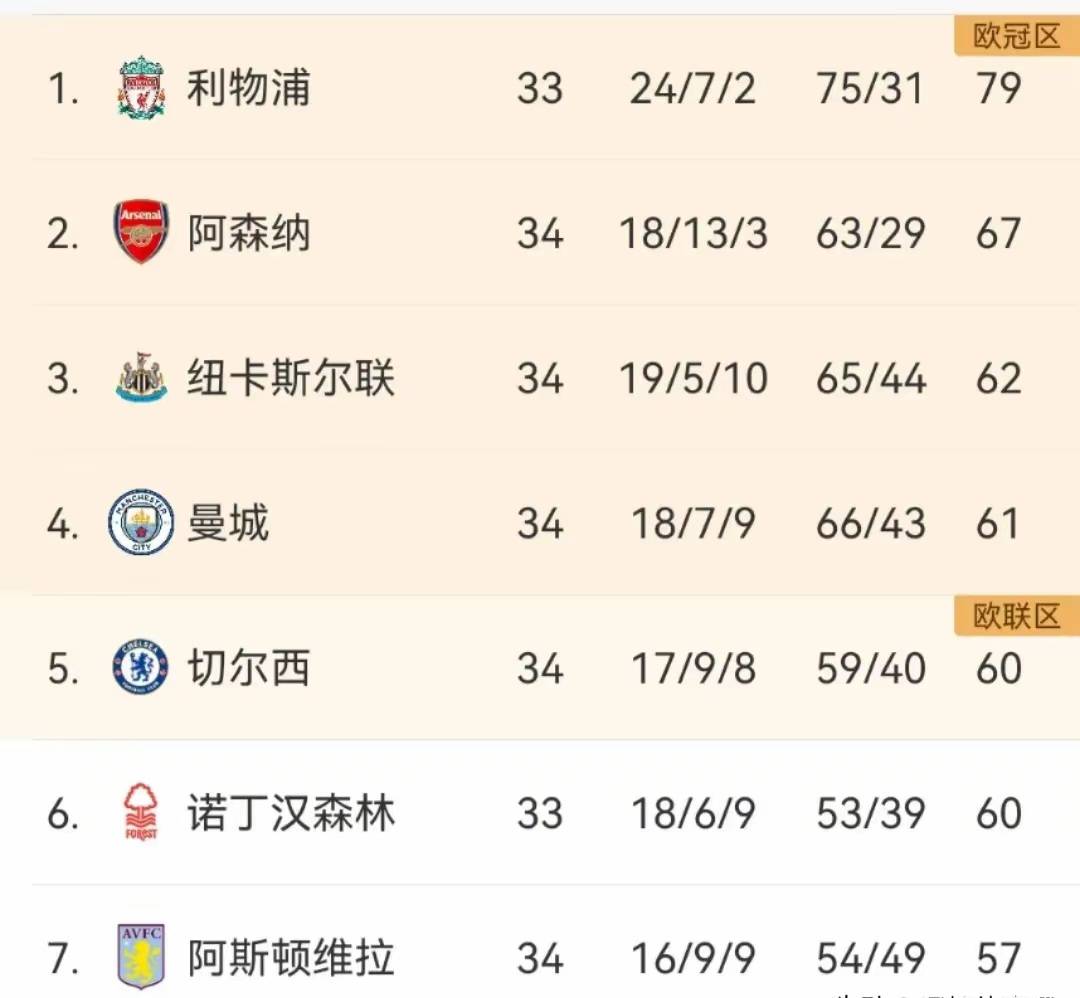Click the Liverpool club crest
The height and width of the screenshot is (998, 1080).
point(140,88)
